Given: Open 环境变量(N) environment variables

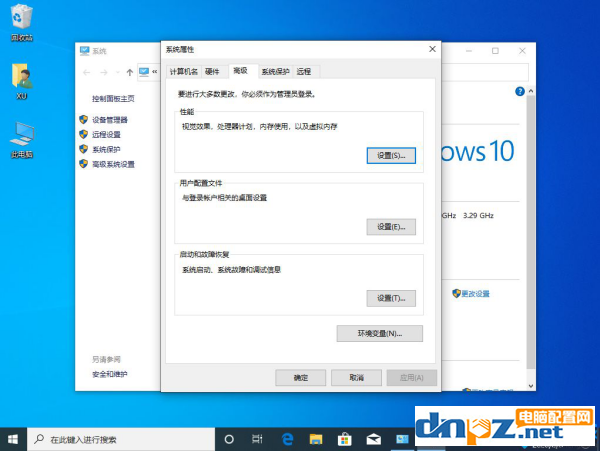Looking at the screenshot, I should coord(380,334).
